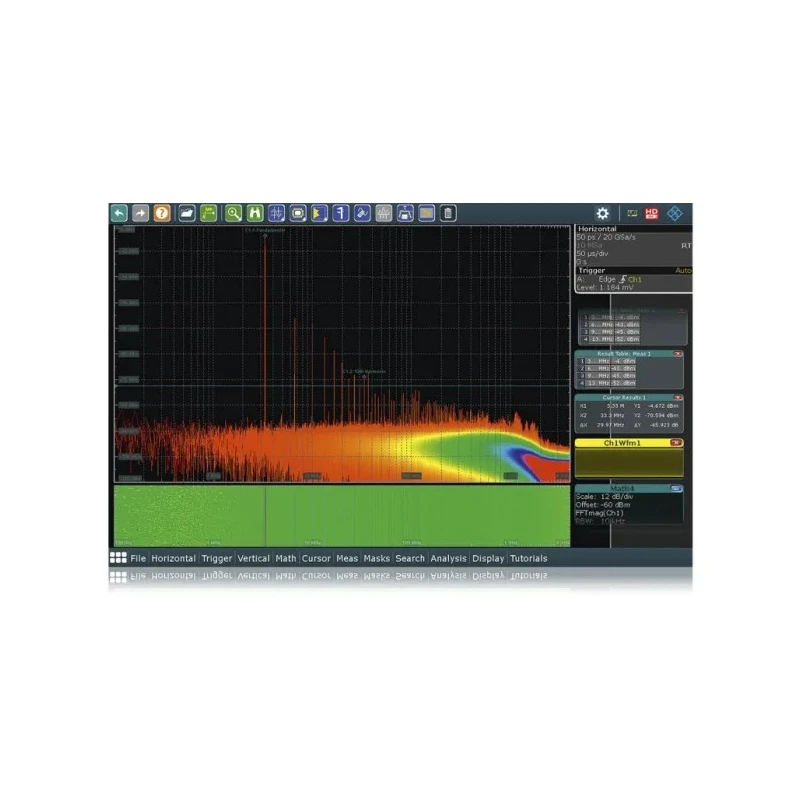The height and width of the screenshot is (800, 800).
Task: Click the 'Level: 1.184 mV' trigger text
Action: pyautogui.click(x=605, y=287)
